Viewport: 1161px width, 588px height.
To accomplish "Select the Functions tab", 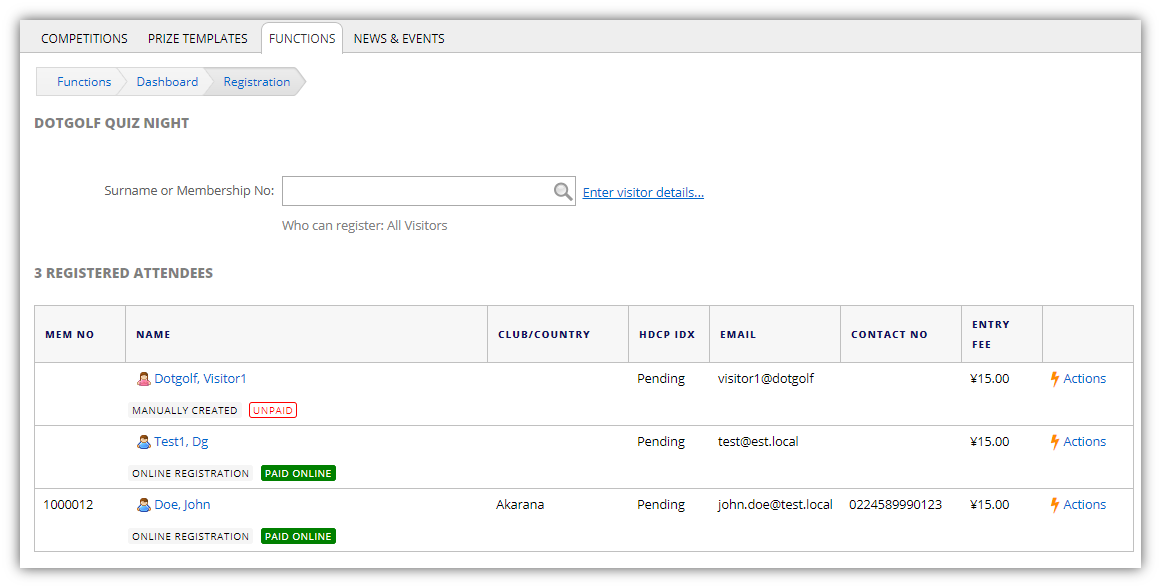I will click(302, 39).
